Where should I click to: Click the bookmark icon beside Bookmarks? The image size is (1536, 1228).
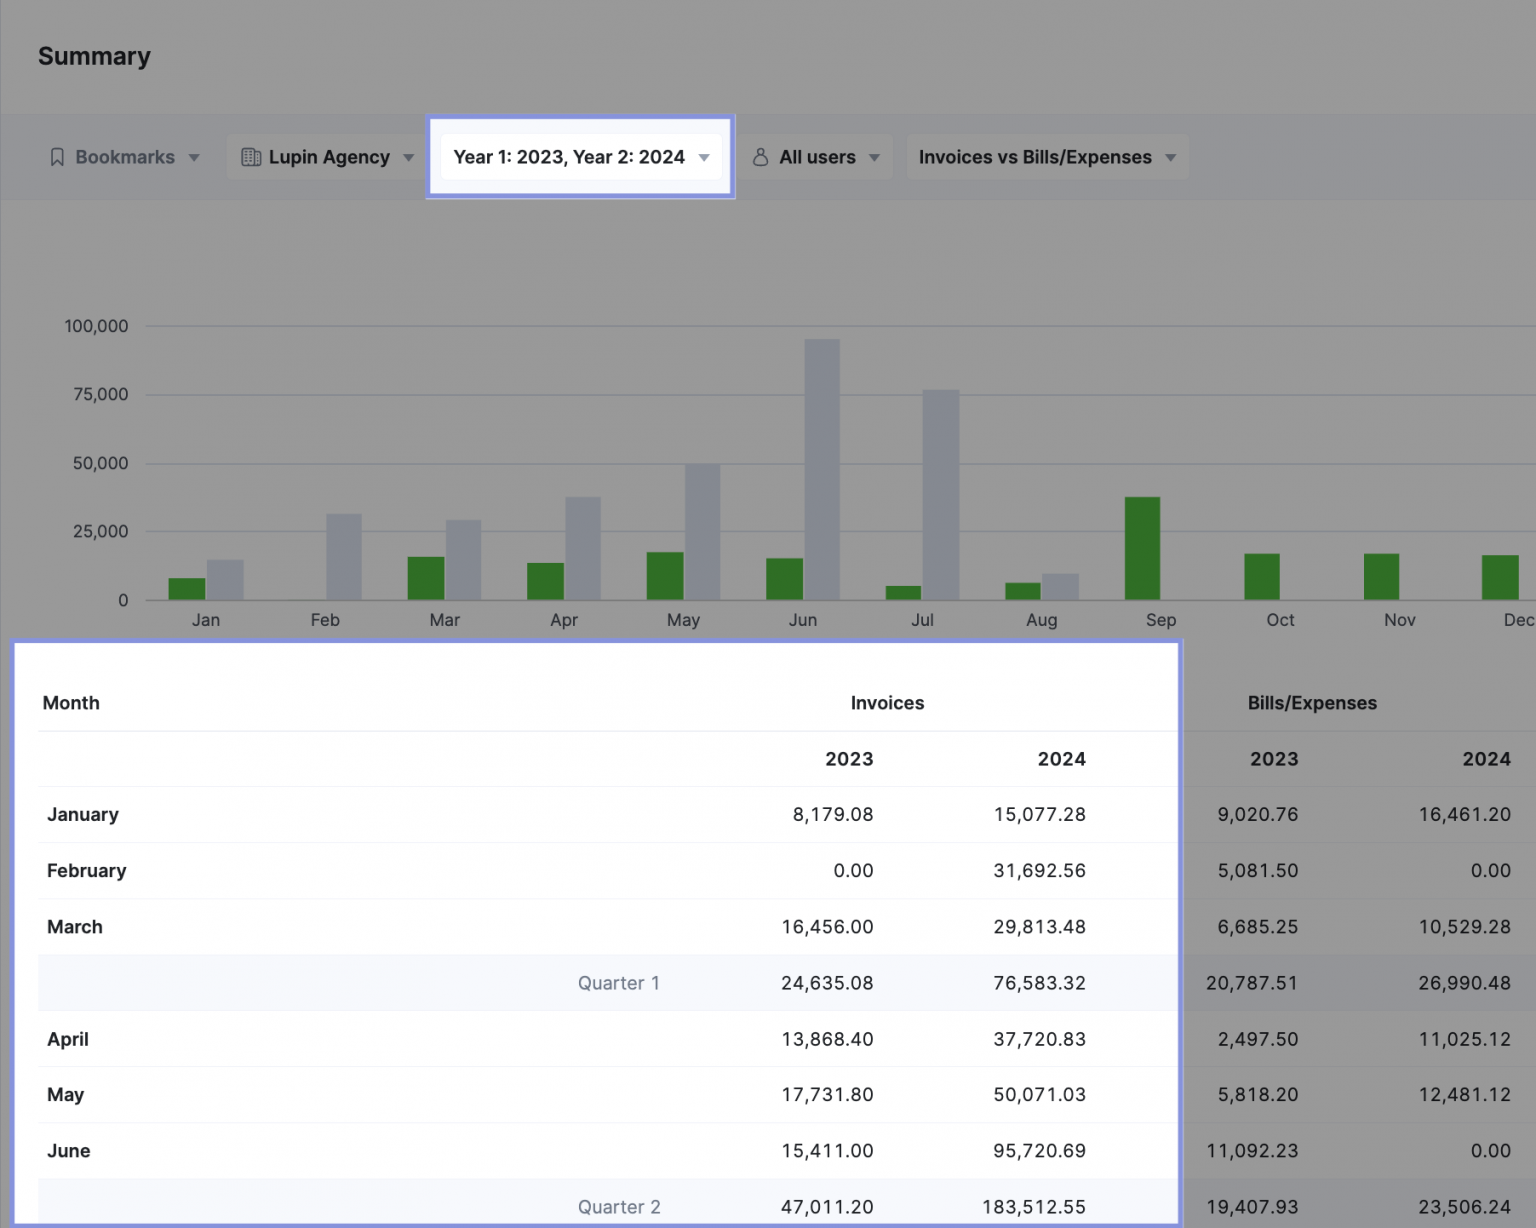point(57,156)
